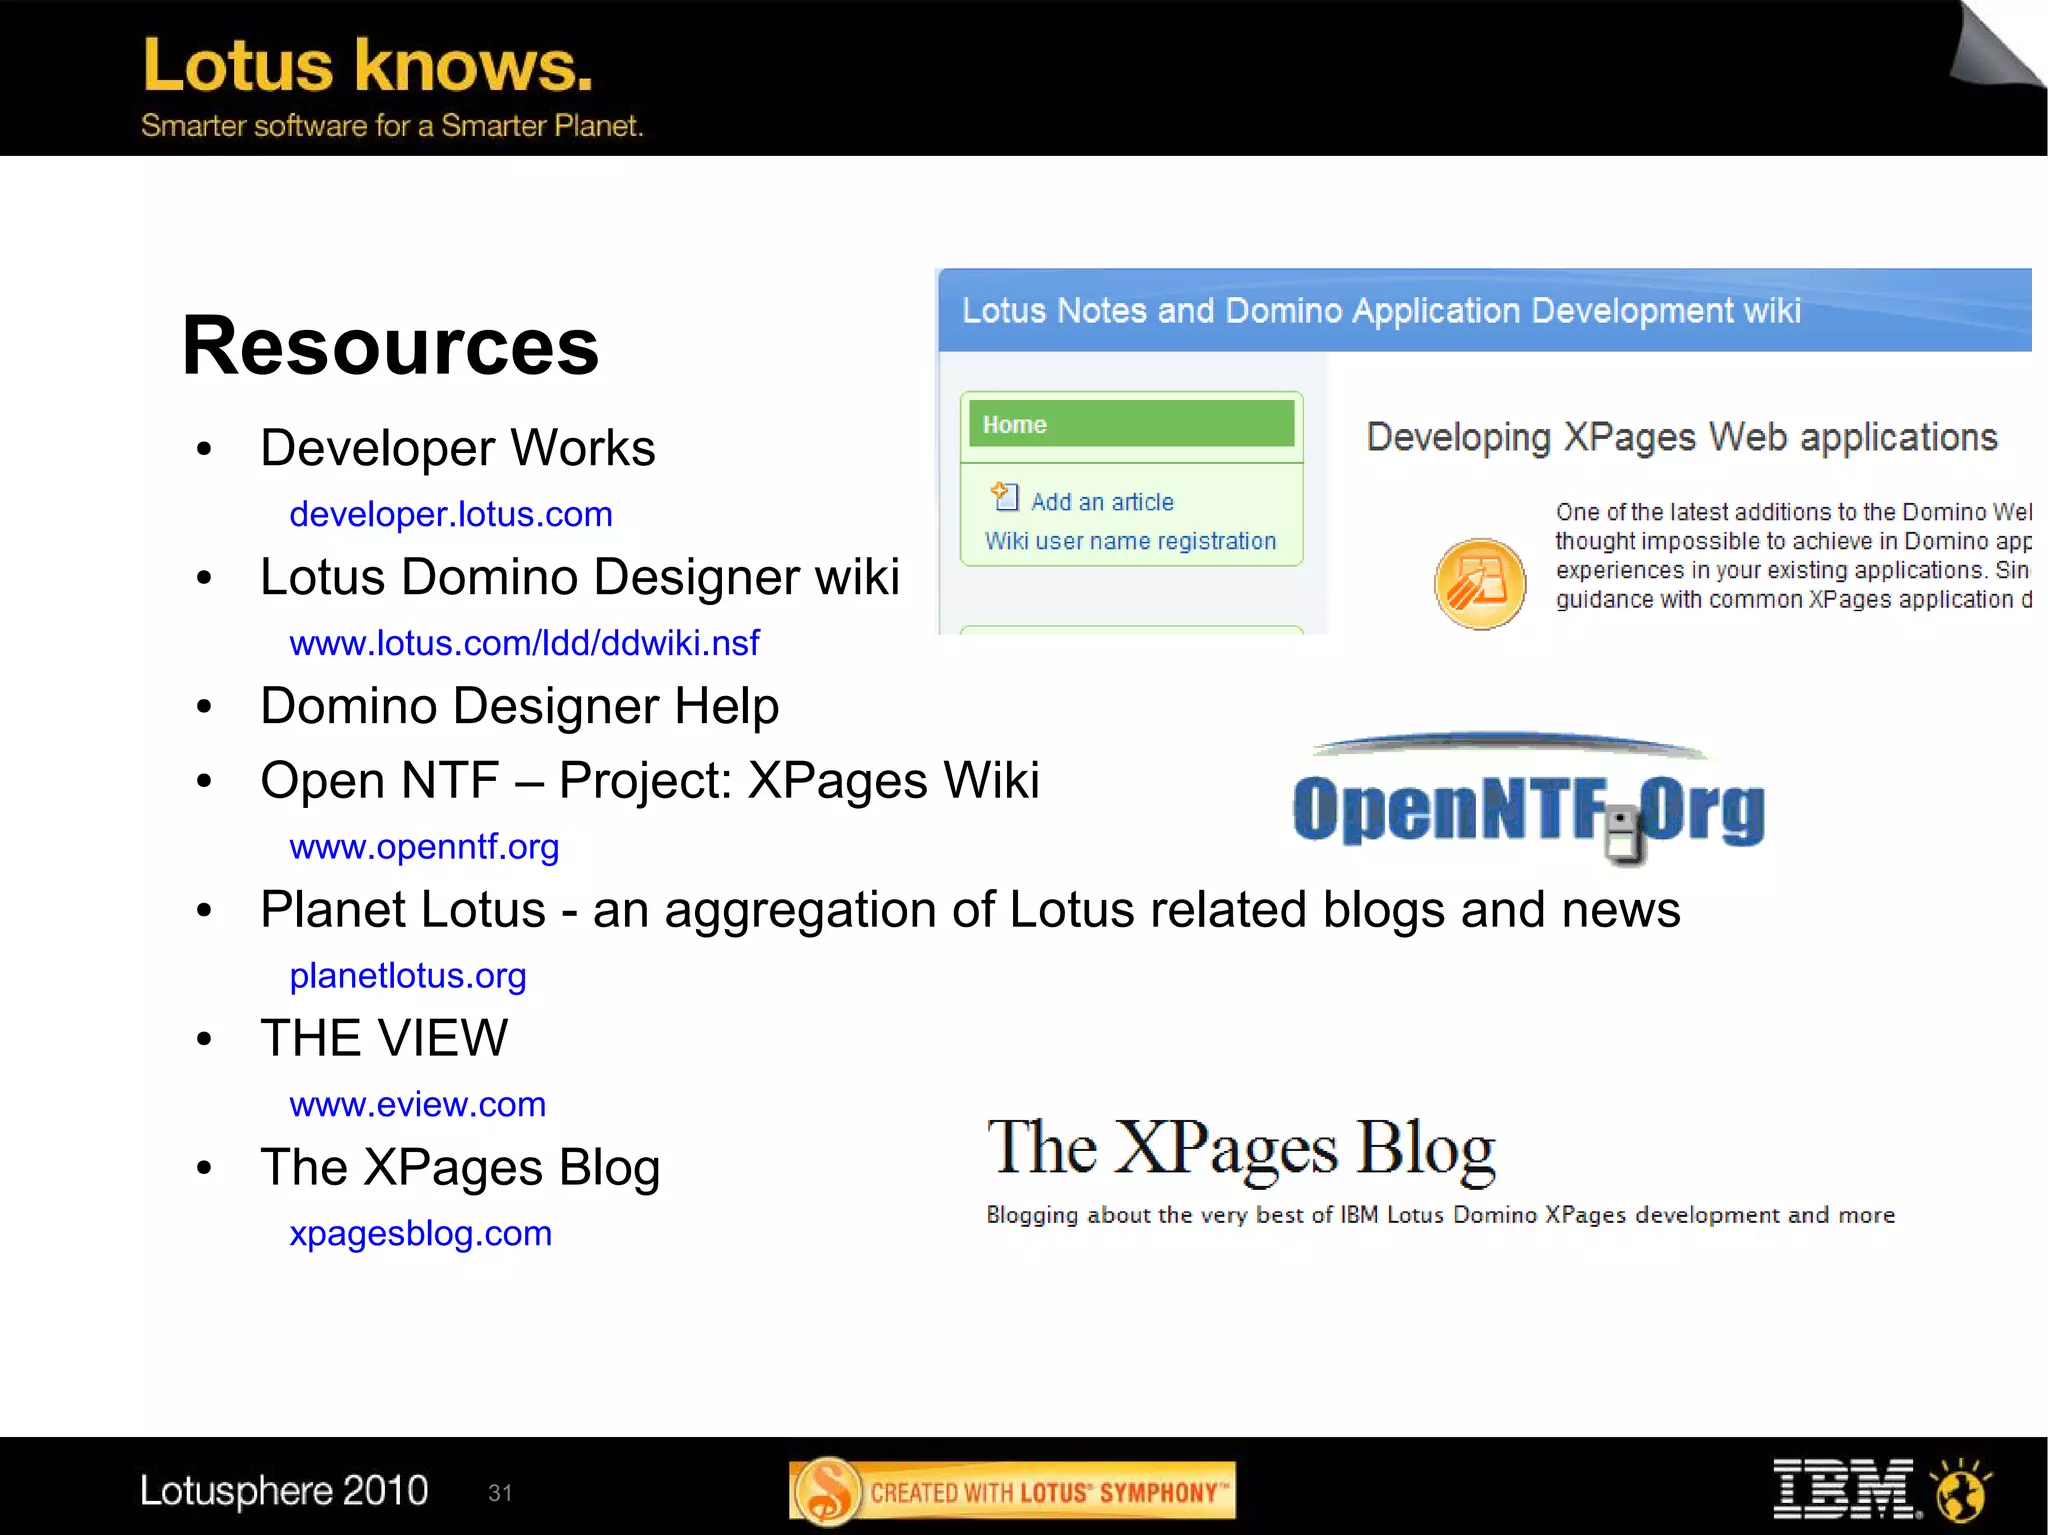
Task: Select the 'Domino Designer Help' bullet
Action: tap(520, 706)
